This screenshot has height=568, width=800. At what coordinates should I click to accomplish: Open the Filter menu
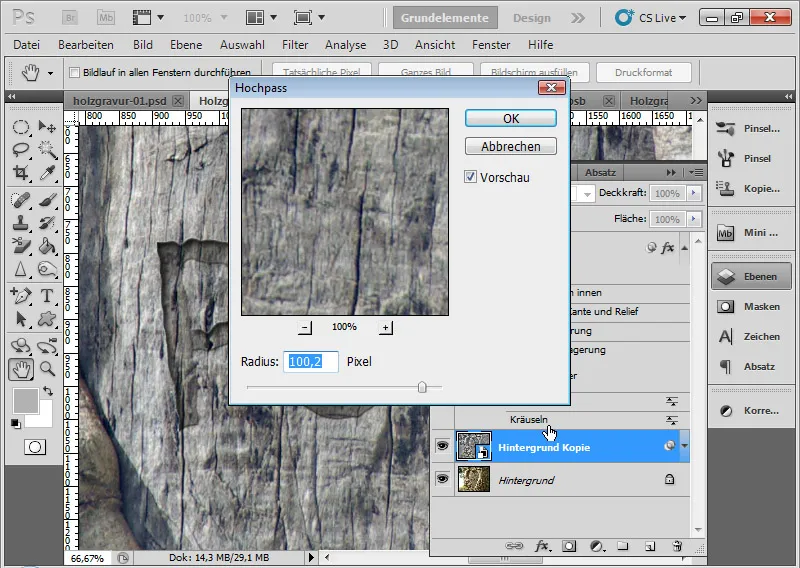[295, 45]
